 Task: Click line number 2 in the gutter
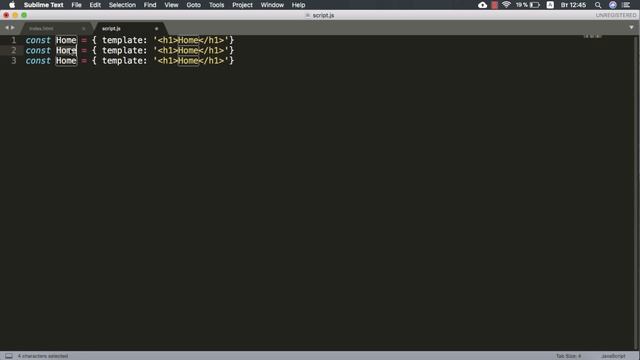tap(13, 50)
